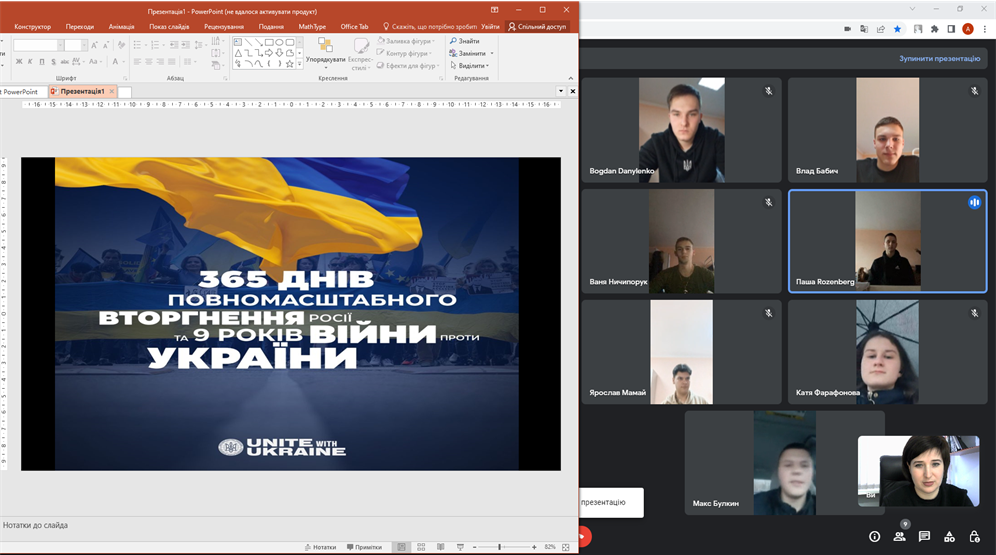Click the bookmark star in the address bar

[x=897, y=29]
